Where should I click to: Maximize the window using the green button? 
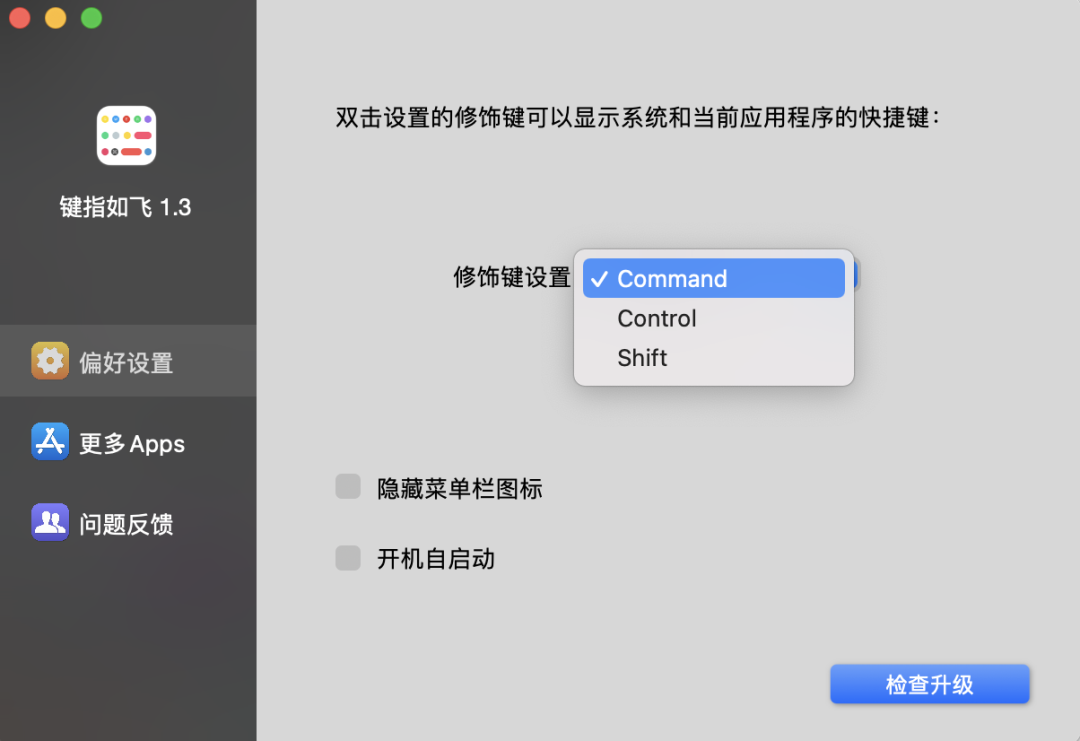click(91, 18)
